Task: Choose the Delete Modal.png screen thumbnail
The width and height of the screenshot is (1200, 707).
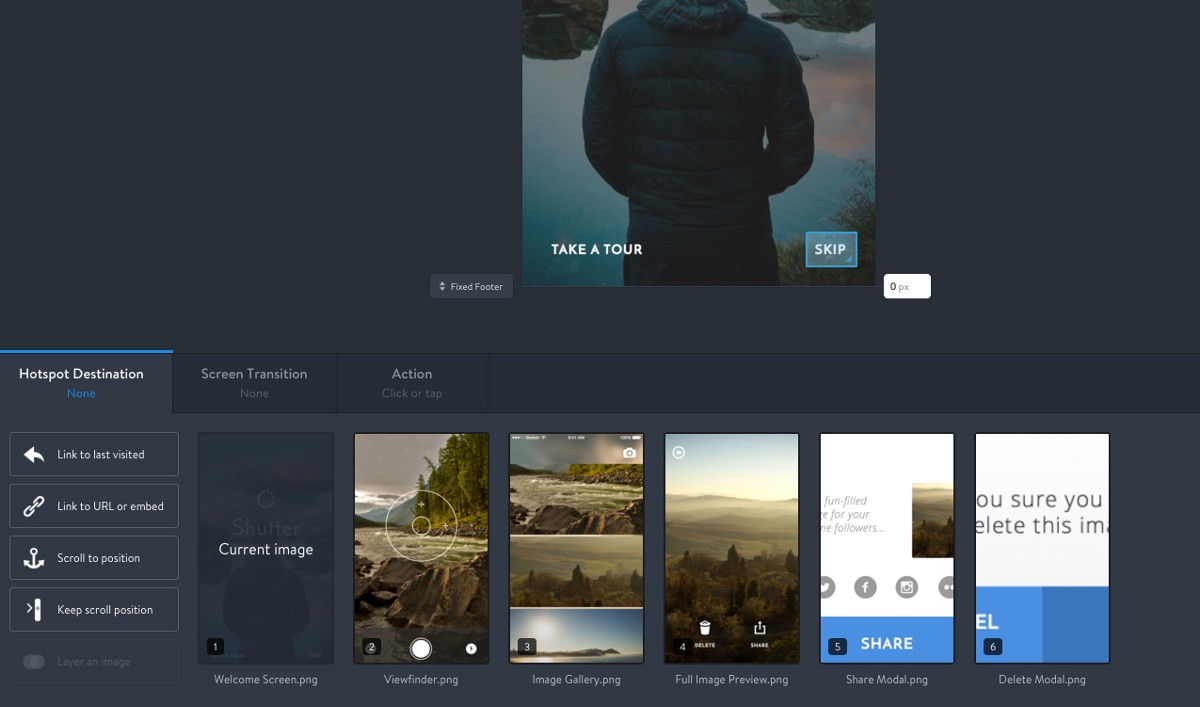Action: click(x=1042, y=548)
